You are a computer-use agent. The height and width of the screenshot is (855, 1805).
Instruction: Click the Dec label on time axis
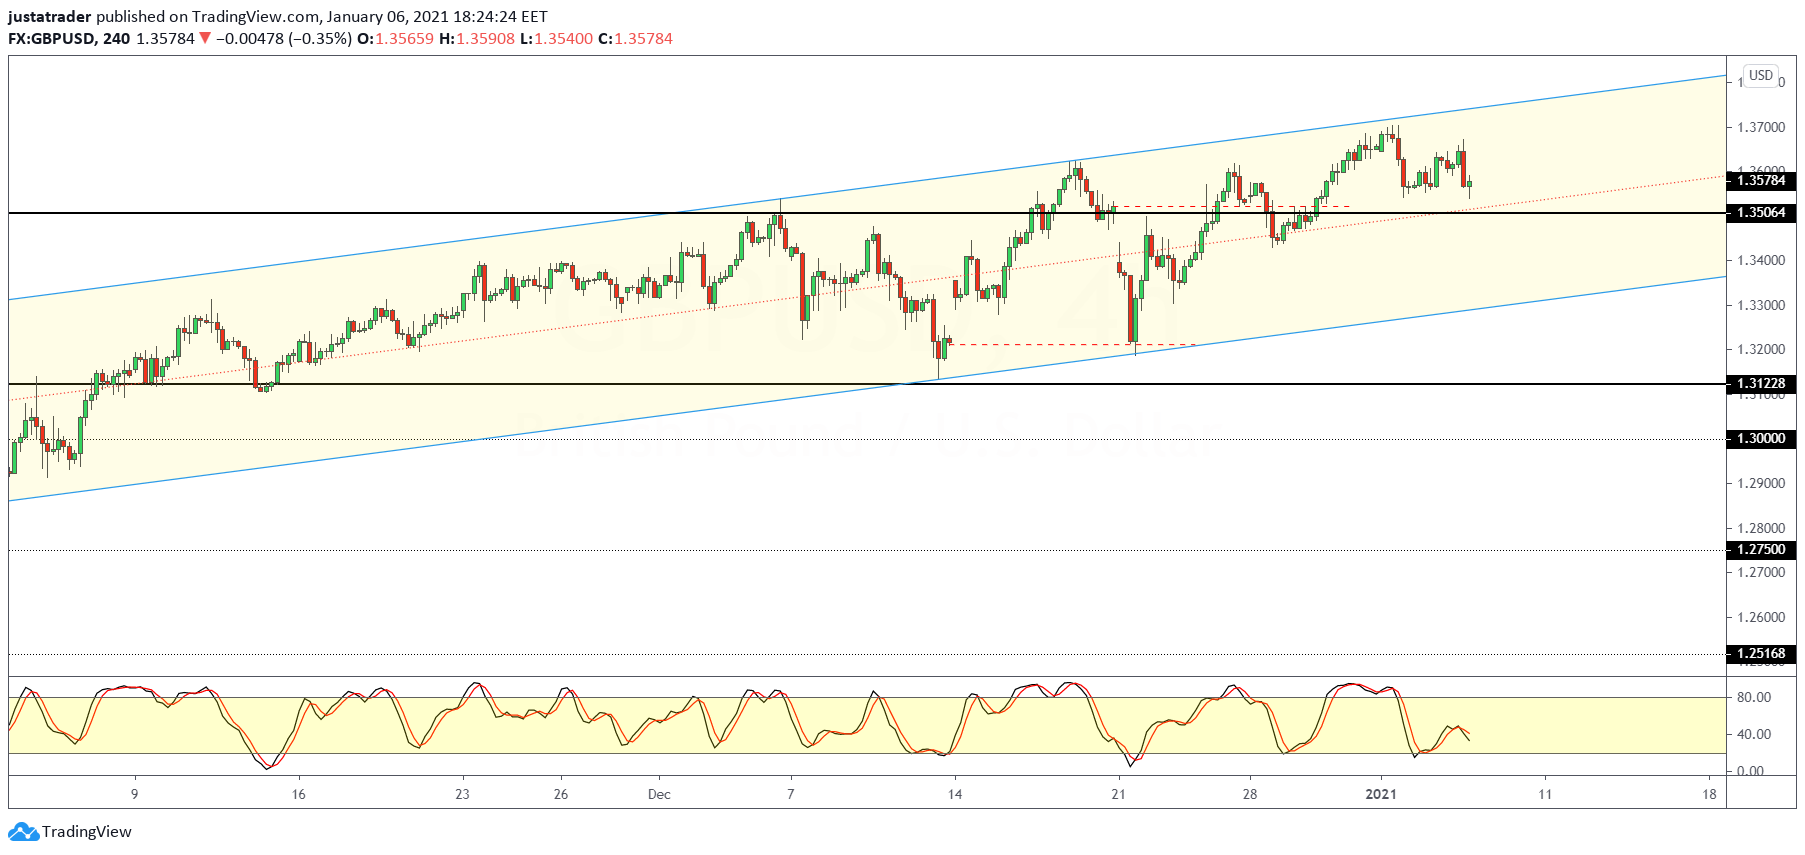[x=659, y=795]
